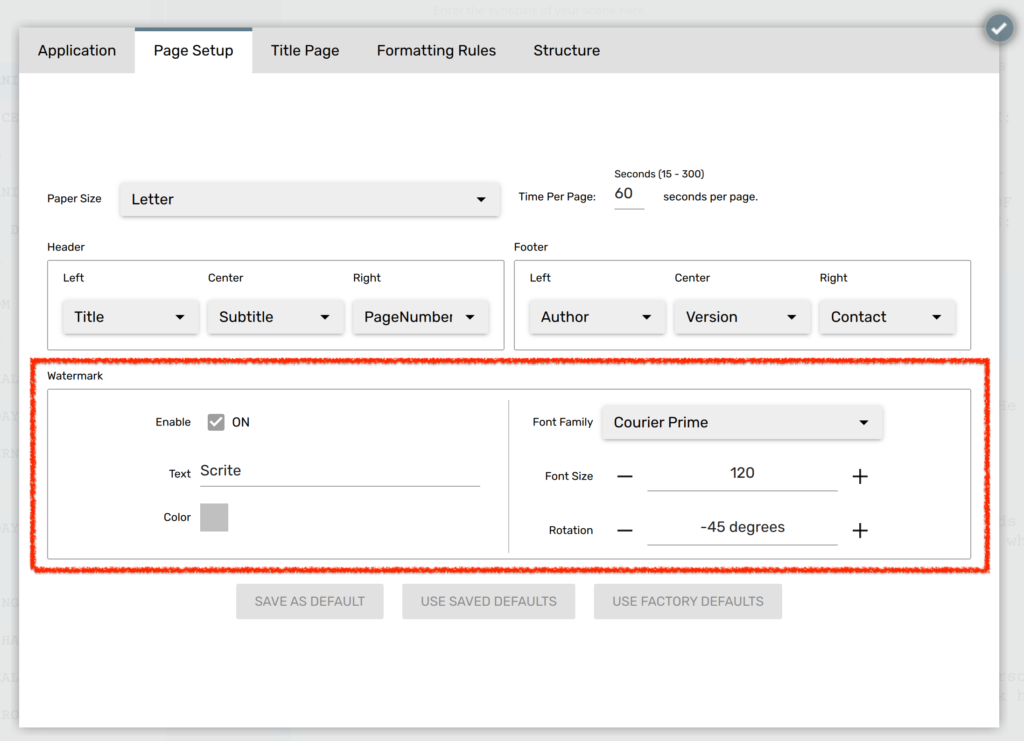
Task: Click the minus icon to decrease Font Size
Action: coord(625,476)
